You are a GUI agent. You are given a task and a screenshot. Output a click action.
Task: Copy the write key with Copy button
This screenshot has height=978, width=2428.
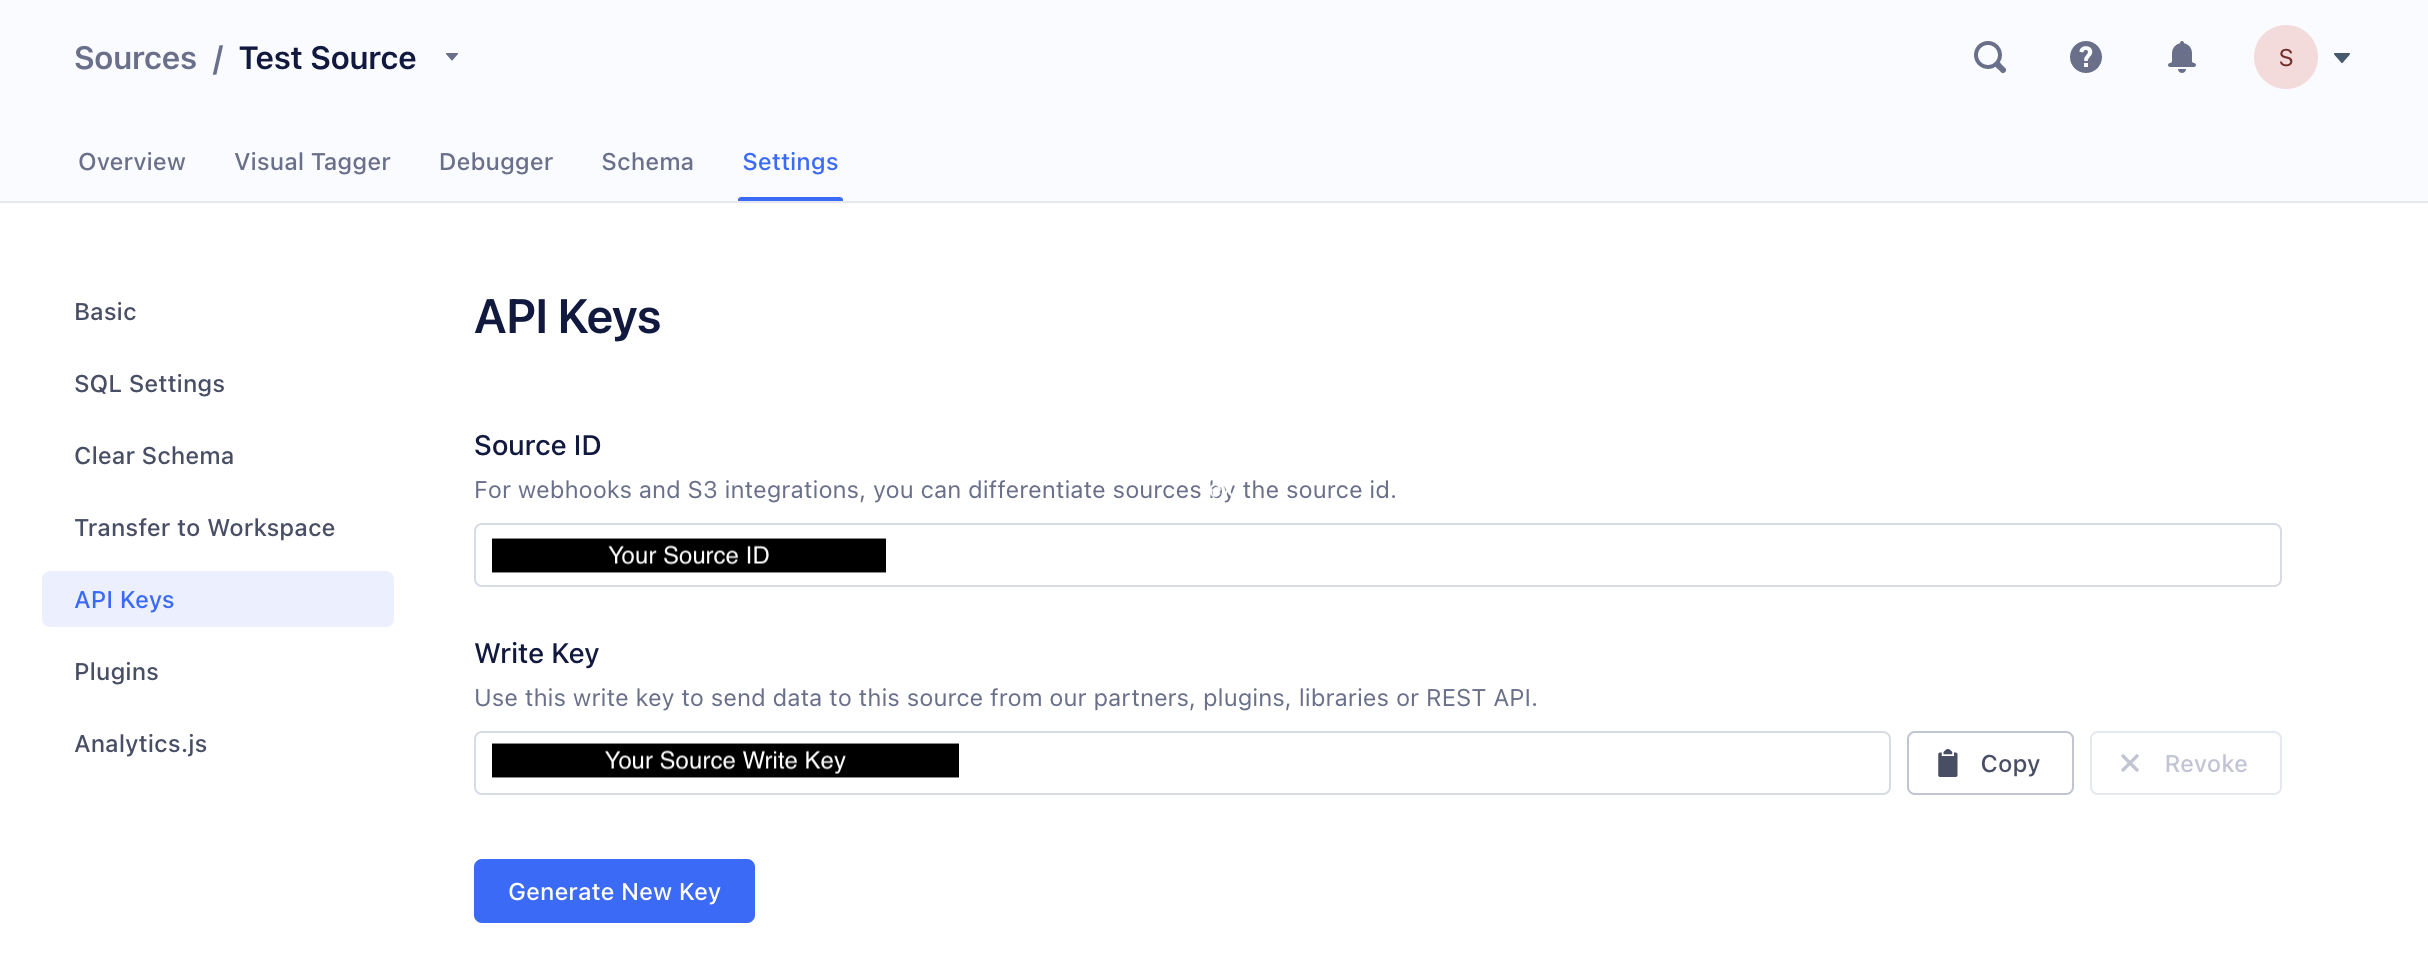1989,764
